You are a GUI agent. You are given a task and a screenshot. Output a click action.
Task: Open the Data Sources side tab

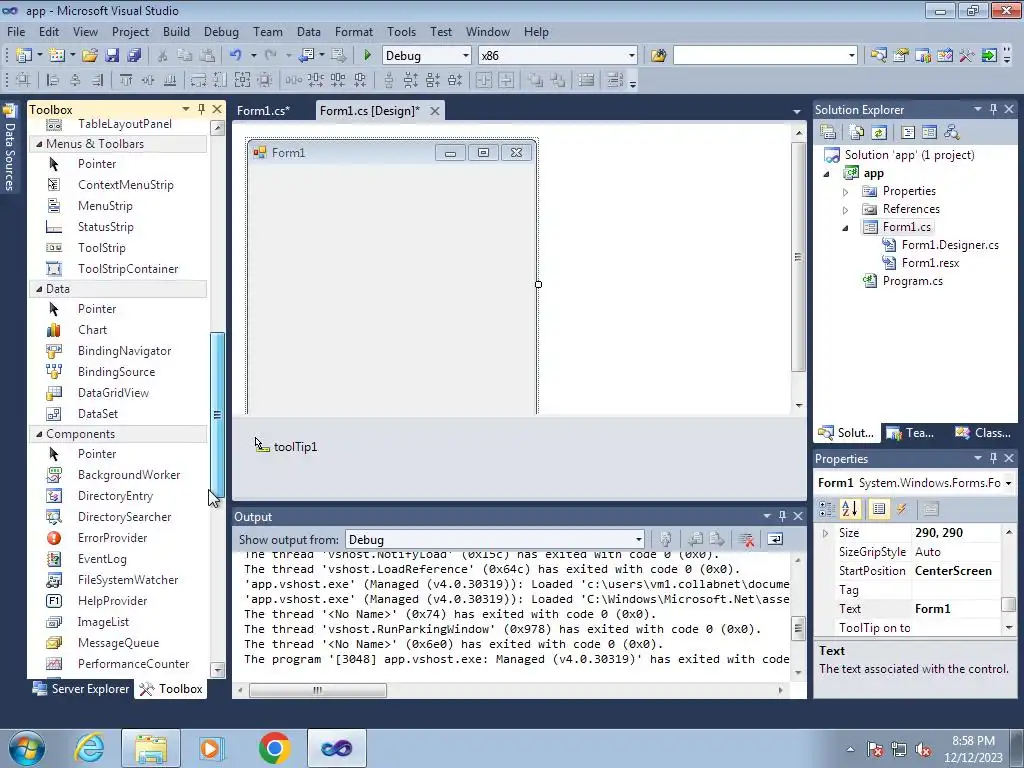point(10,149)
